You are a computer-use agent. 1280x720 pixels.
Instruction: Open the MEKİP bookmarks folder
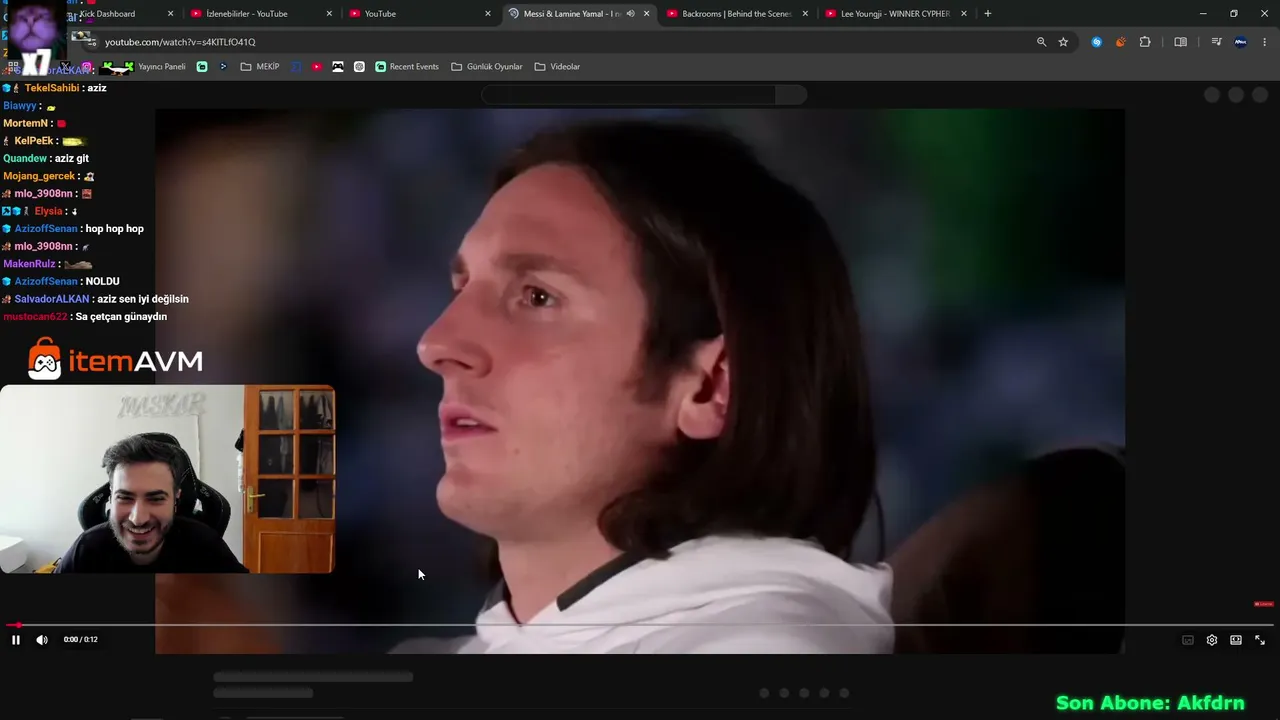[x=260, y=67]
